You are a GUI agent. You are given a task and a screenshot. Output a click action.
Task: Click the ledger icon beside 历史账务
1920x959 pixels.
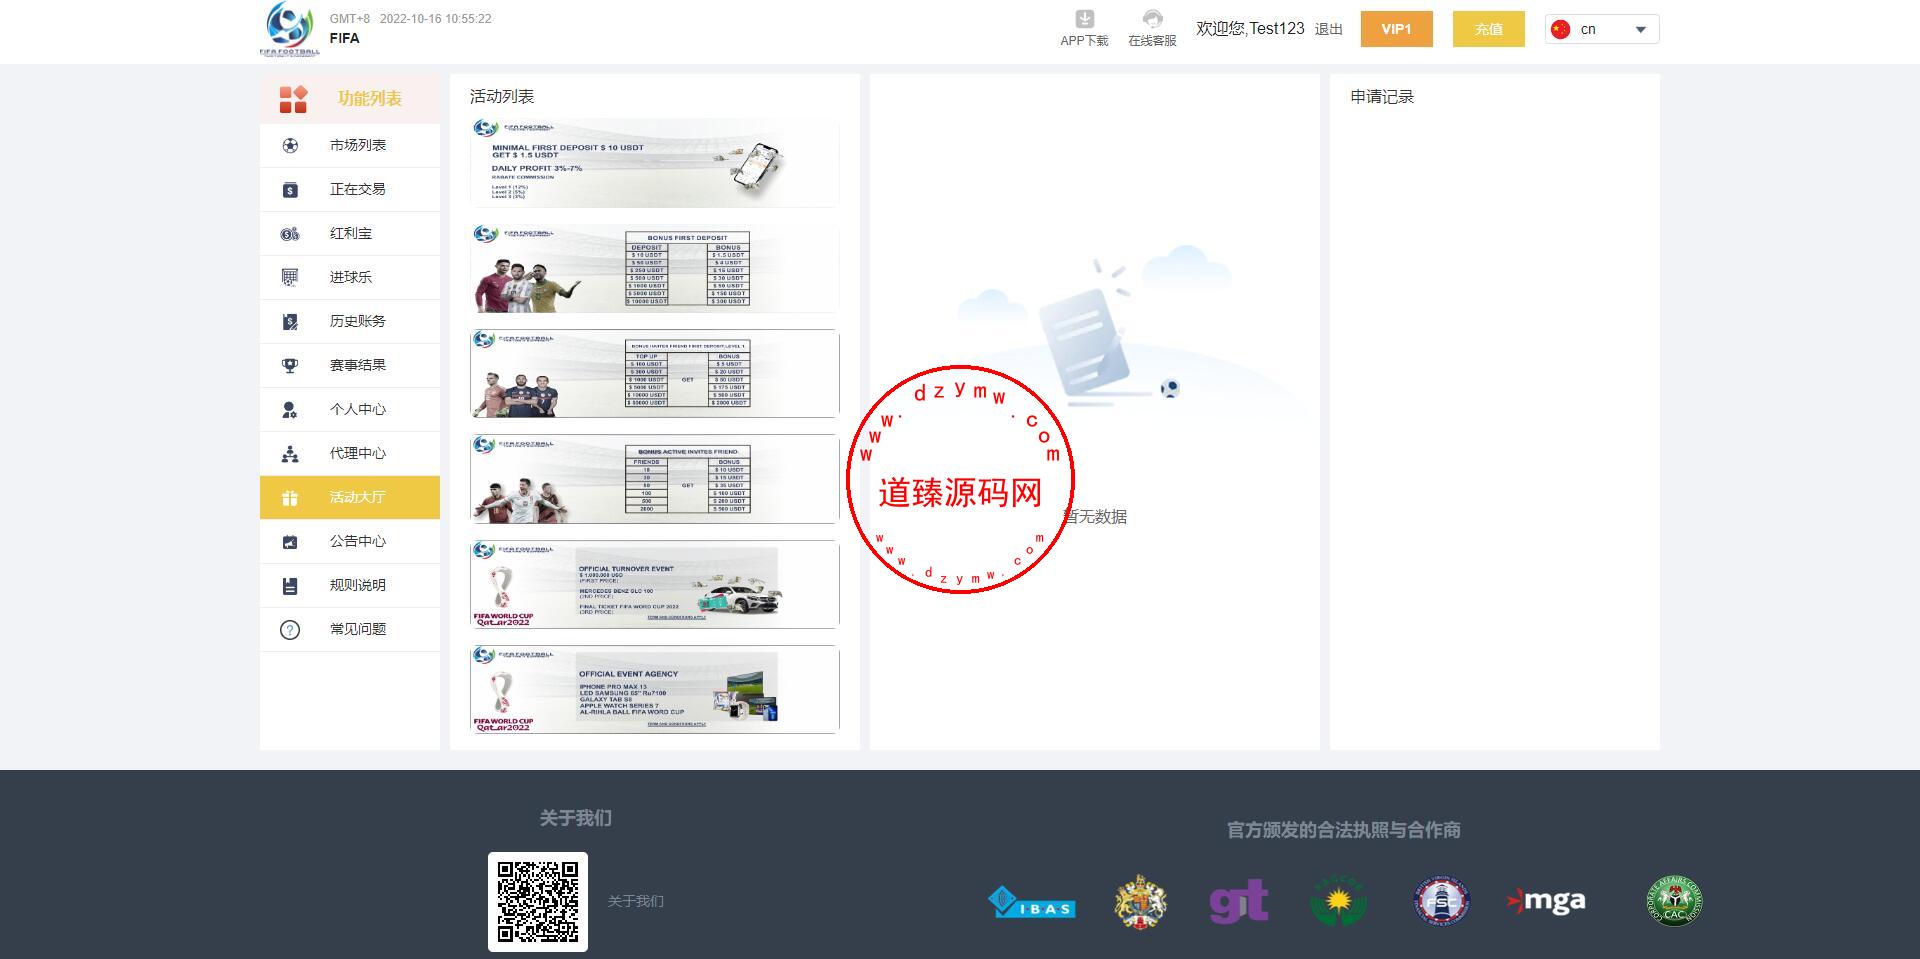pos(290,321)
